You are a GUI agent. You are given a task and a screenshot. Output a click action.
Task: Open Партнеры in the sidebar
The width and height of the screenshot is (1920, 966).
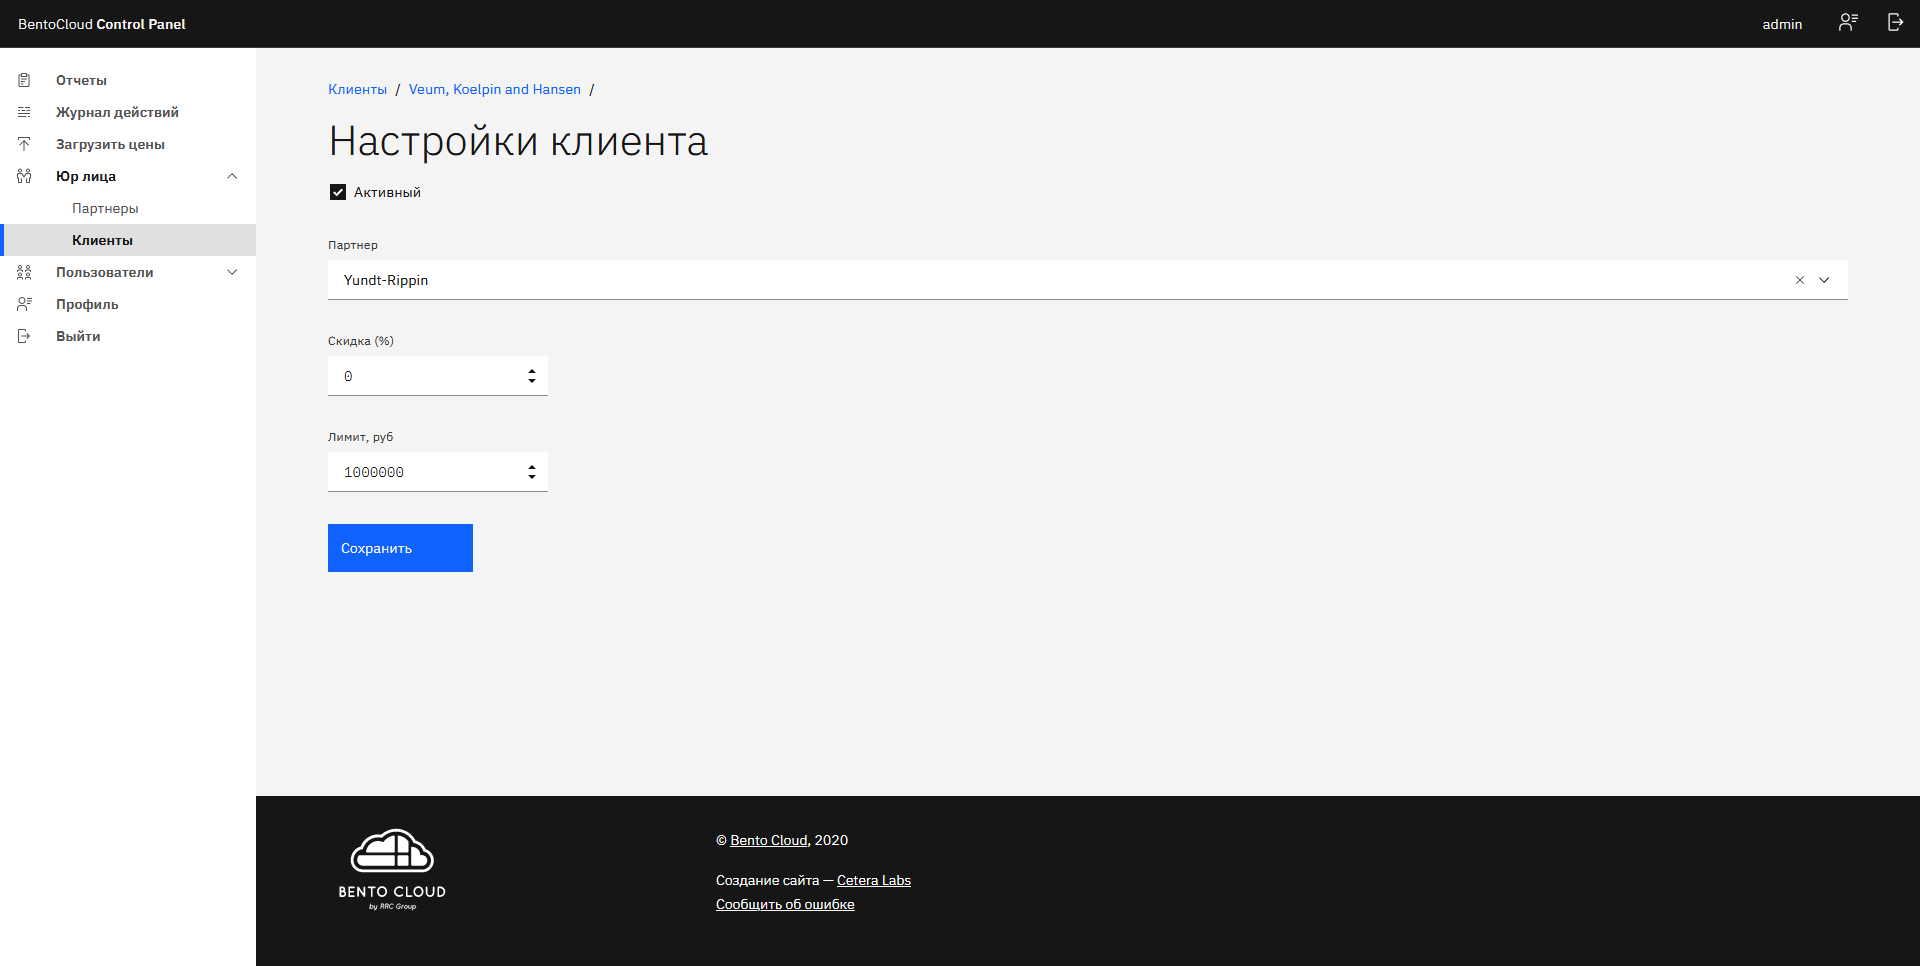pos(105,208)
